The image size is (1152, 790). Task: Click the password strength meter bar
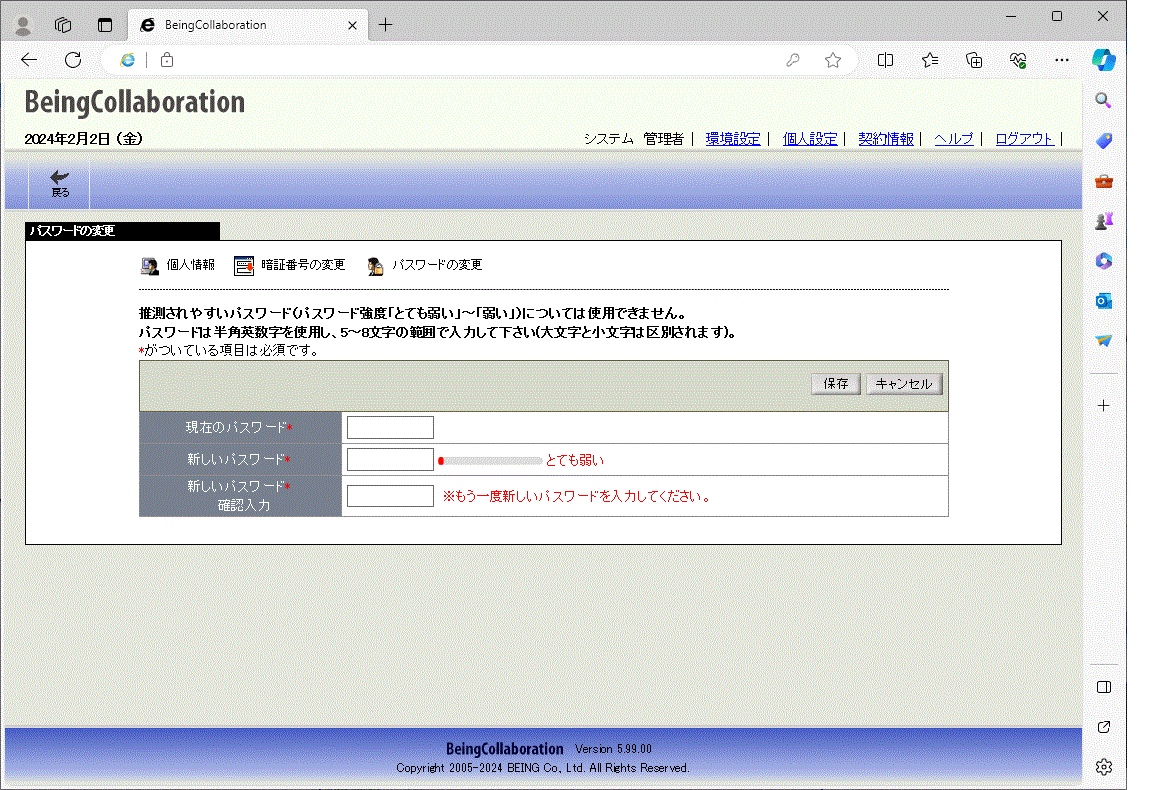[x=490, y=461]
